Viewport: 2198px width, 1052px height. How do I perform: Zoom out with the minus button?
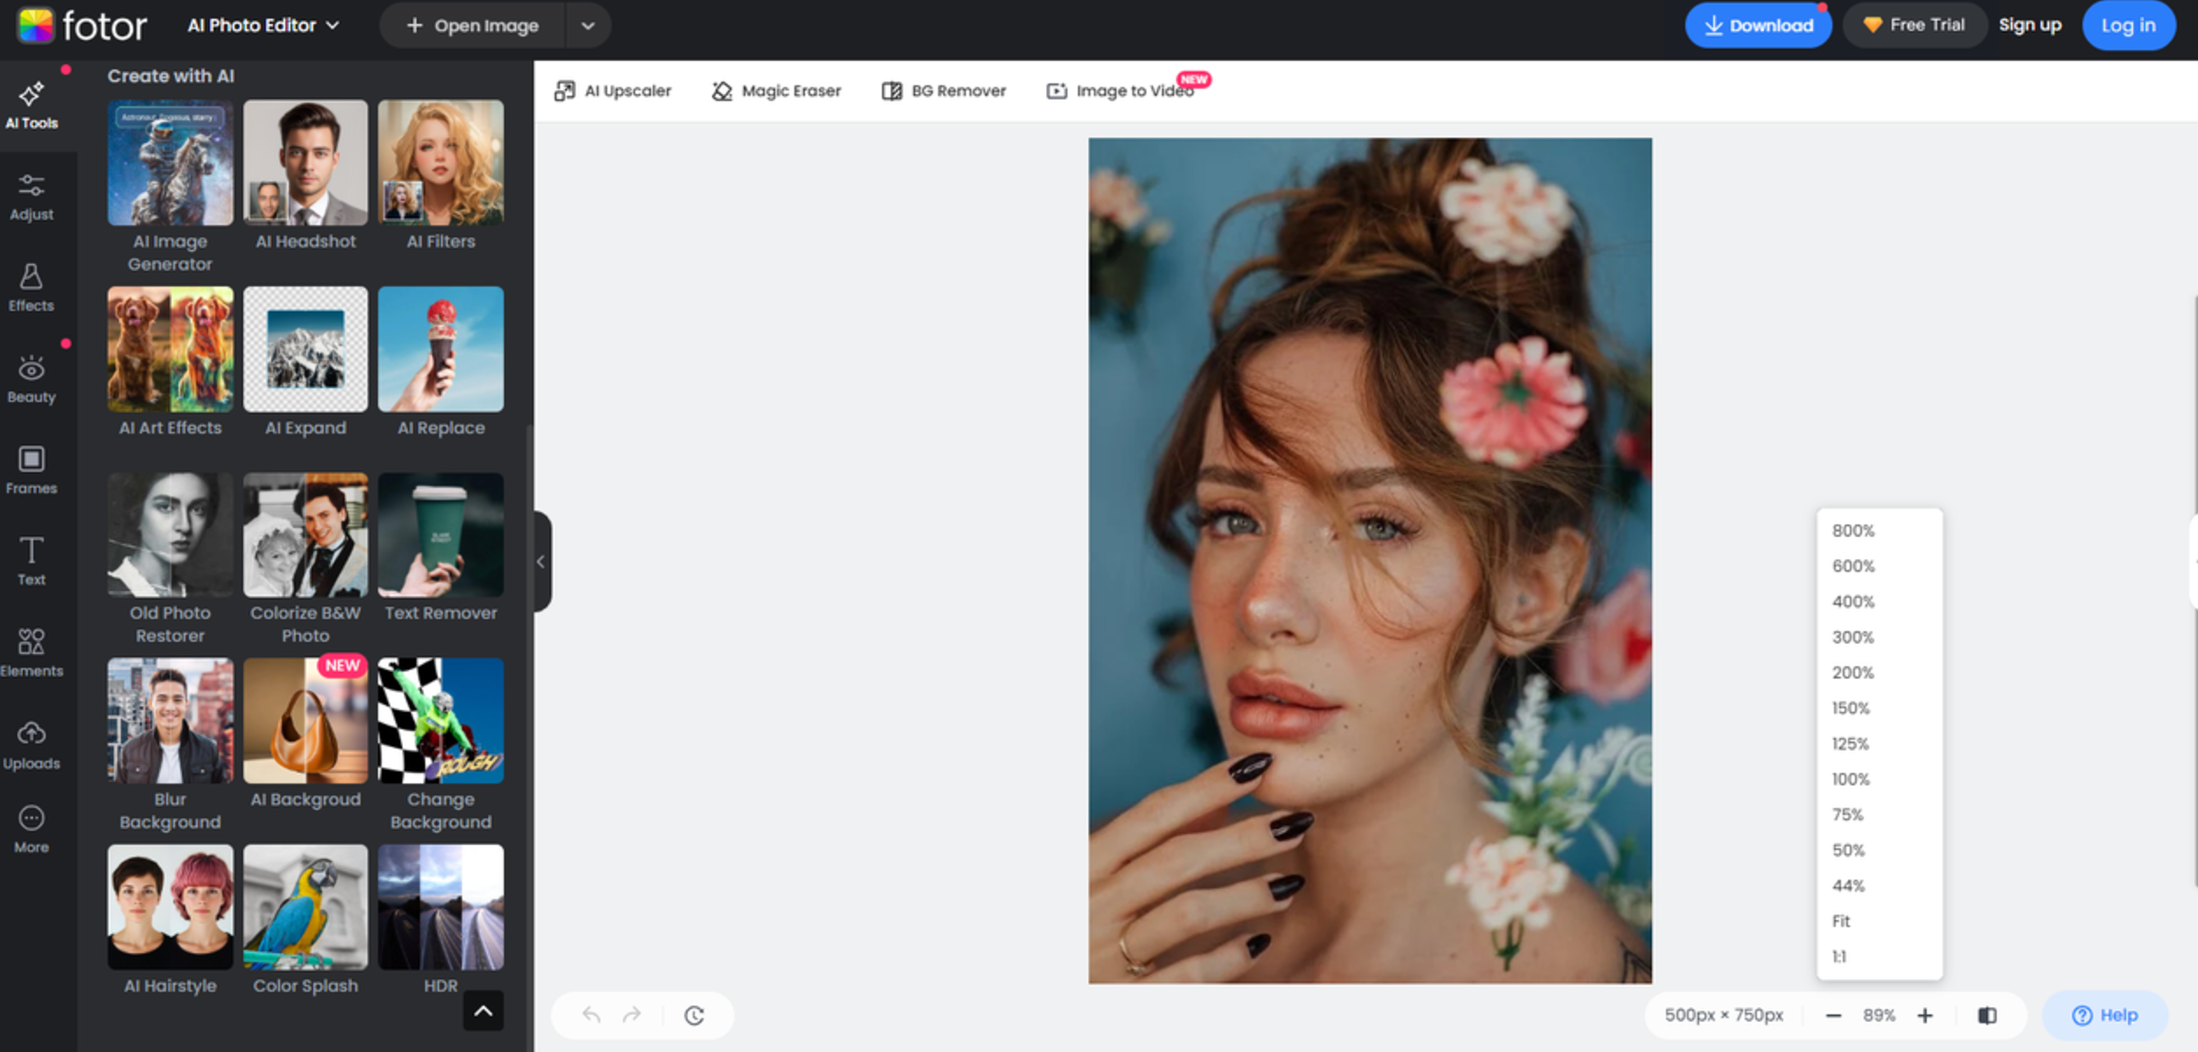coord(1833,1015)
